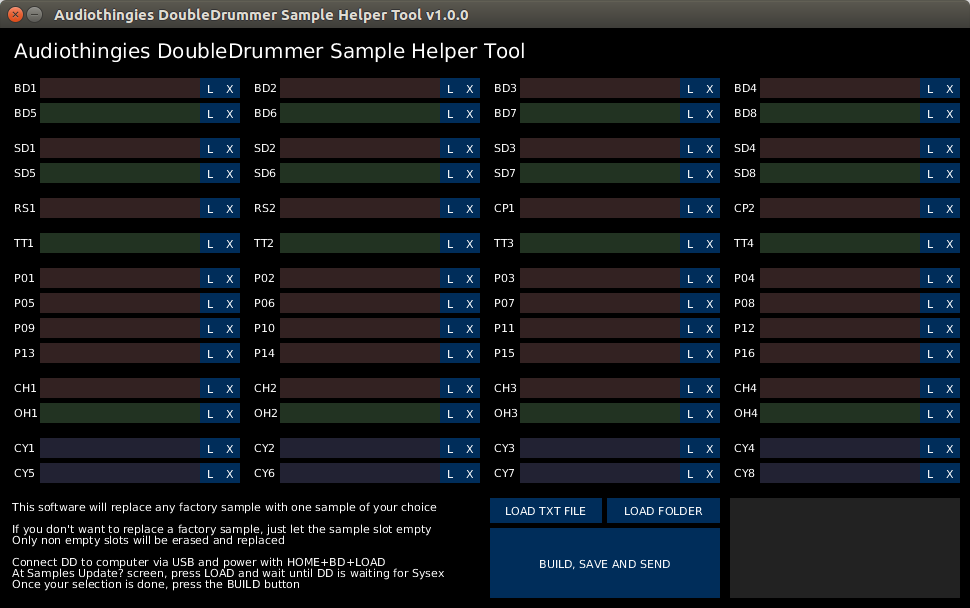Clear the BD4 slot using X
The height and width of the screenshot is (608, 970).
point(950,88)
